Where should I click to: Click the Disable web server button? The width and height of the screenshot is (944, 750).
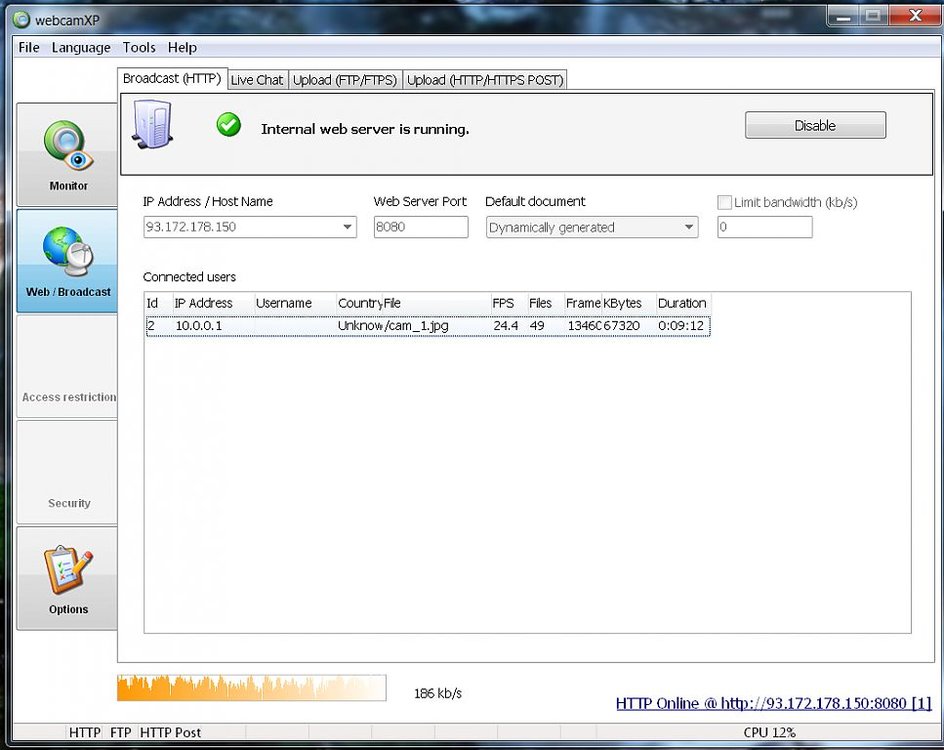[815, 125]
